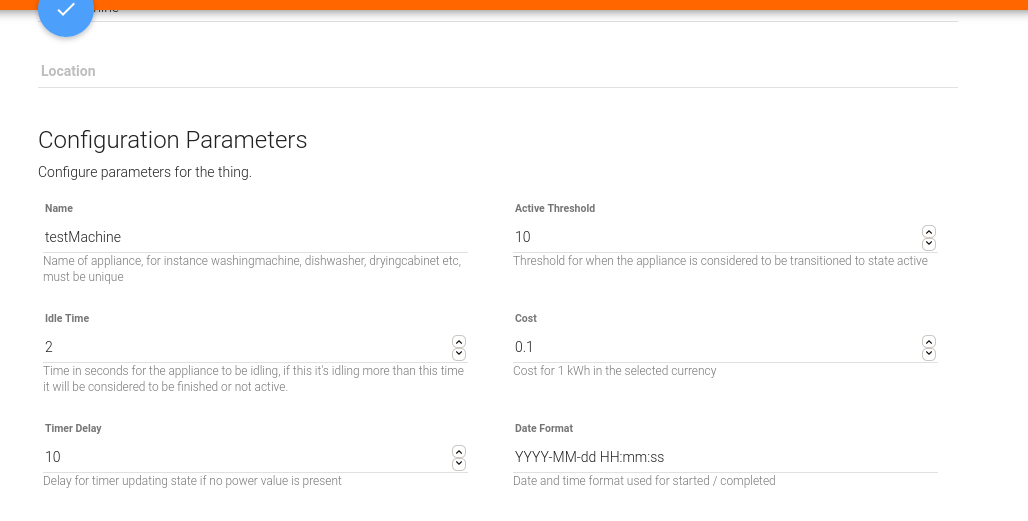Edit the Cost number field

pyautogui.click(x=710, y=347)
